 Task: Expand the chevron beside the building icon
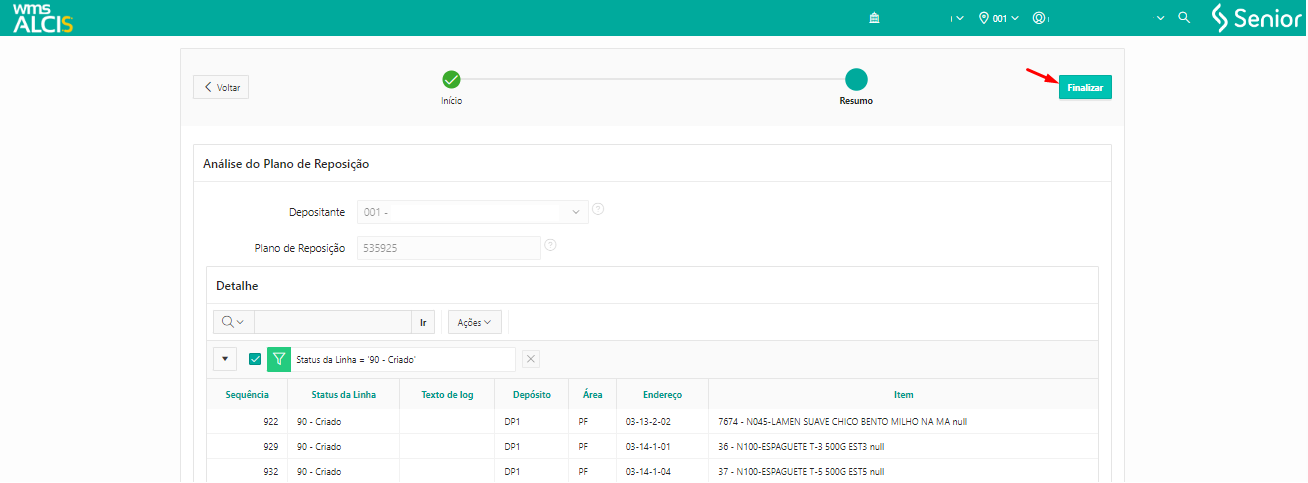(x=959, y=18)
